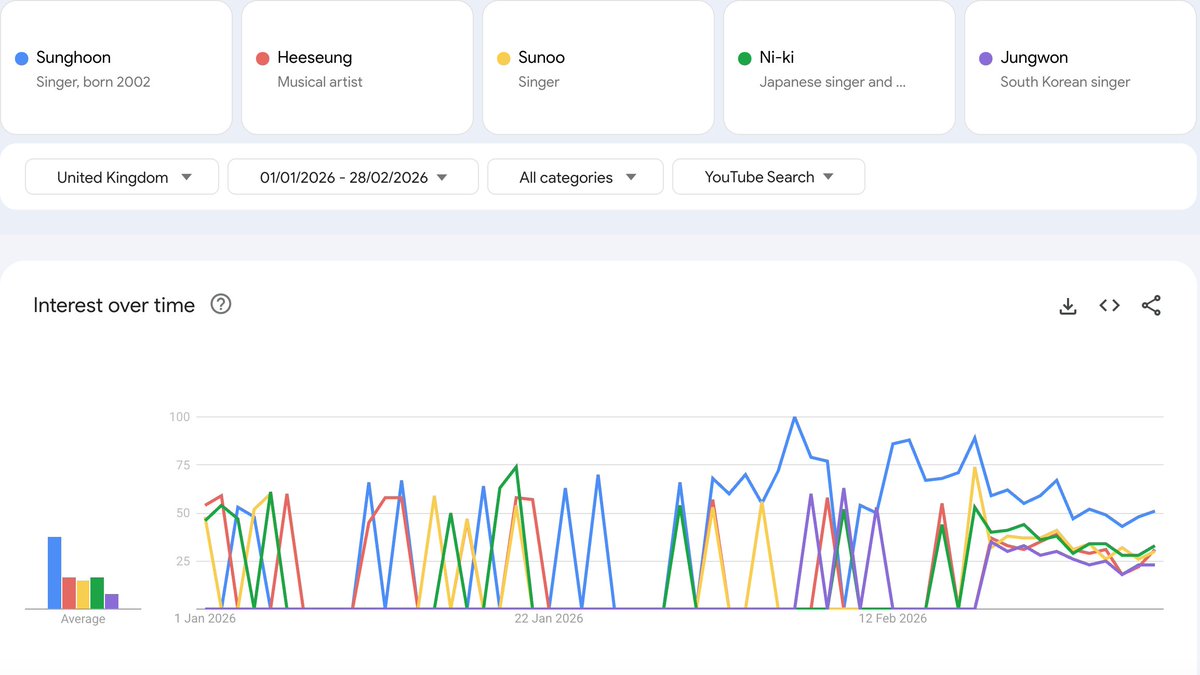The image size is (1200, 675).
Task: Click the Sunghoon line peak at 100
Action: point(794,417)
